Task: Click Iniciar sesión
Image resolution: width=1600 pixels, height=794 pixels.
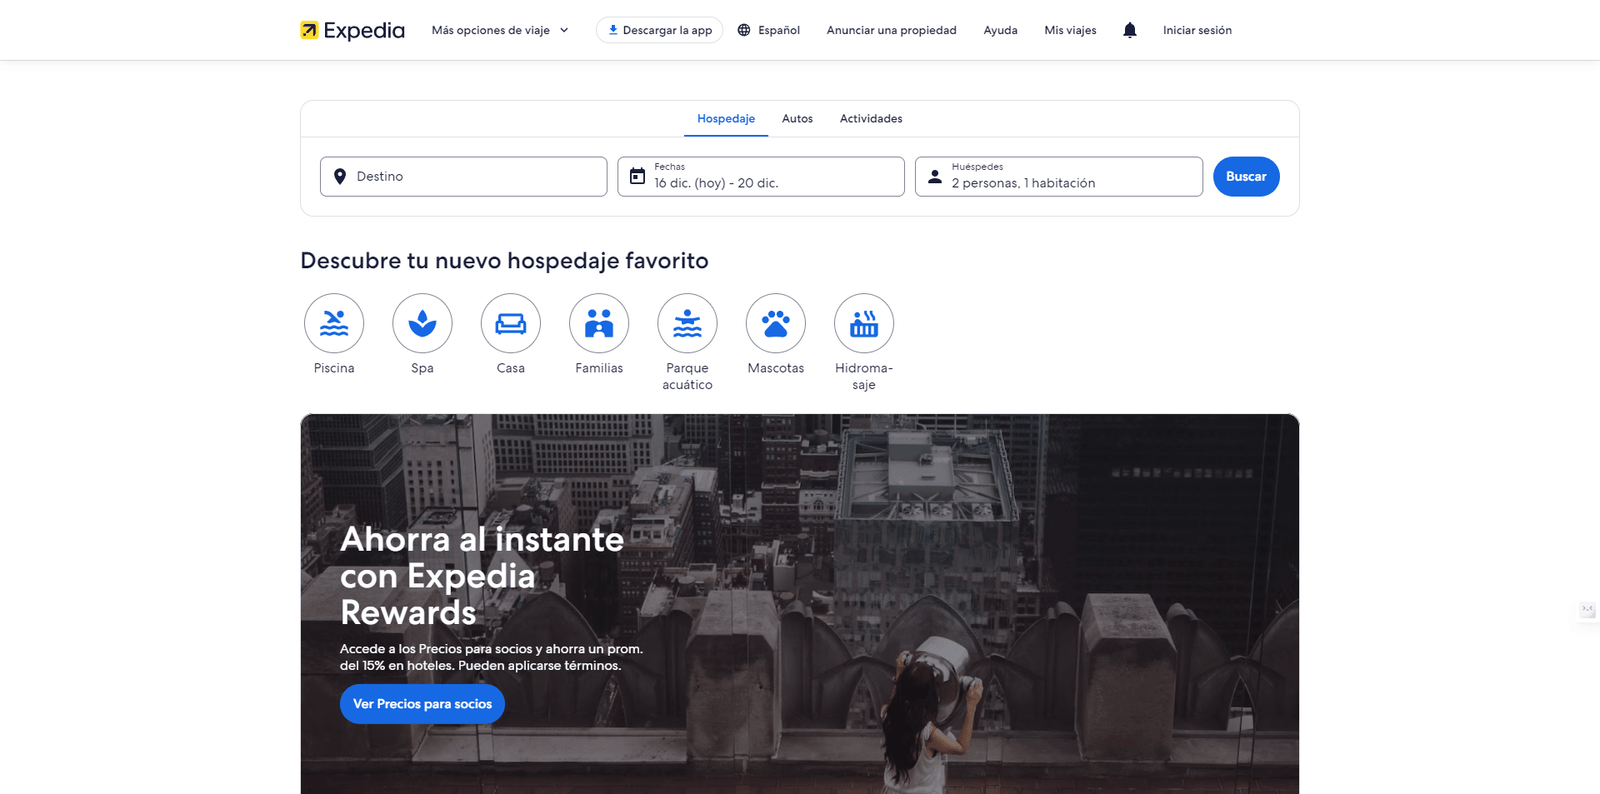Action: point(1197,30)
